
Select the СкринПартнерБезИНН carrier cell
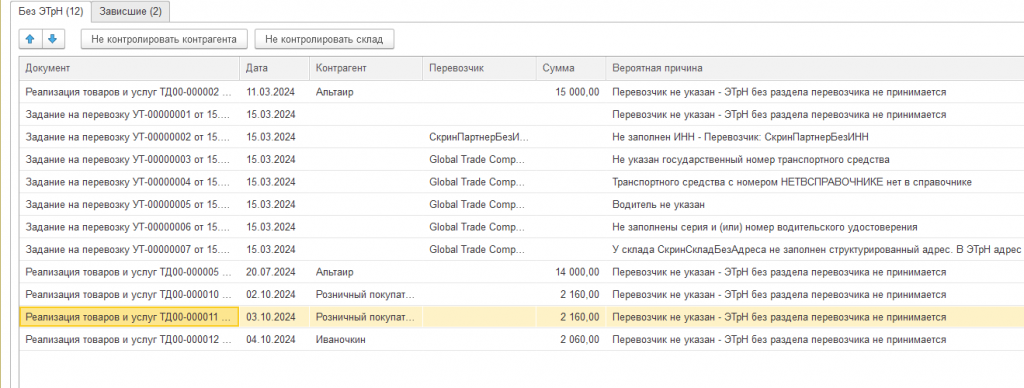click(x=480, y=137)
